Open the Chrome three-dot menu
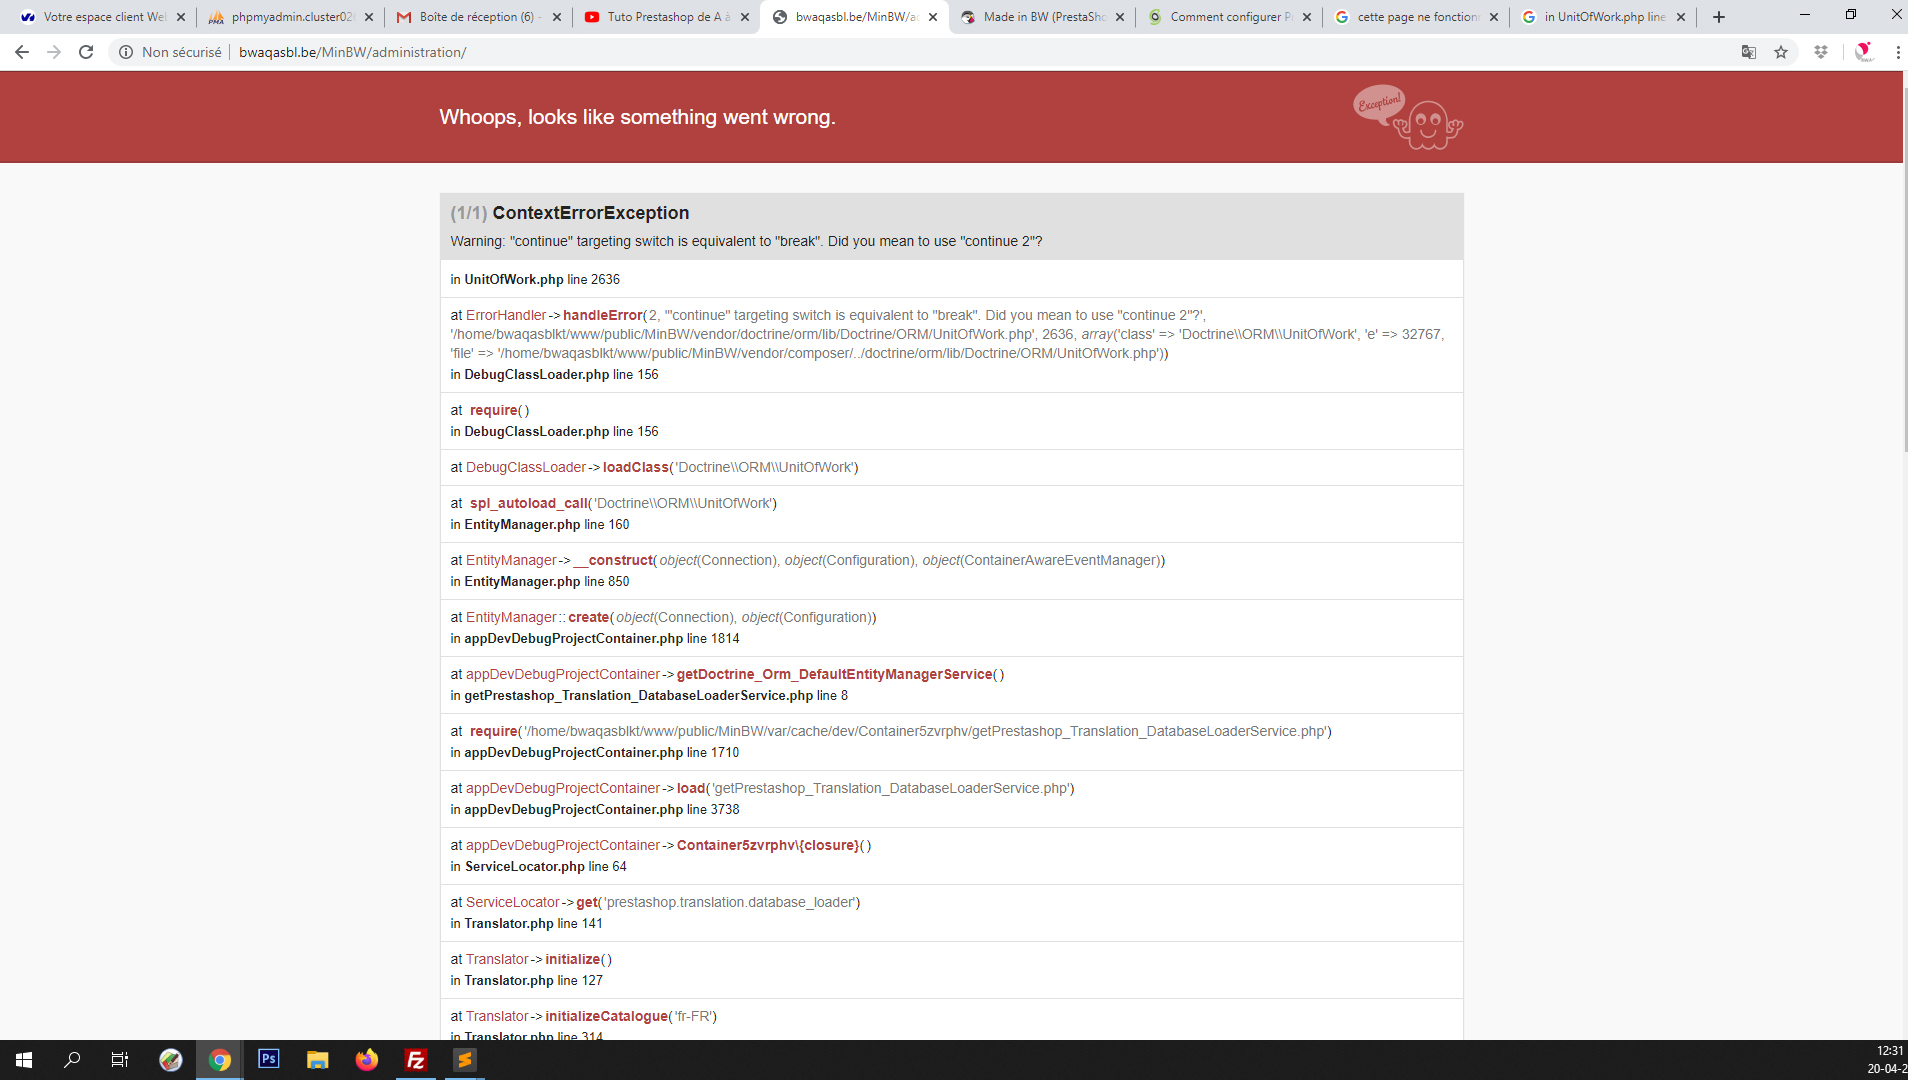This screenshot has width=1908, height=1080. tap(1897, 52)
